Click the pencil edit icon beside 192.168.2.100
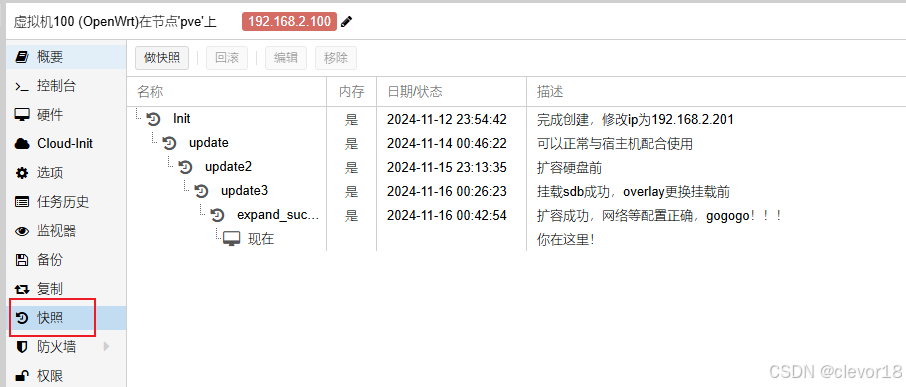Screen dimensions: 906x387 (346, 22)
